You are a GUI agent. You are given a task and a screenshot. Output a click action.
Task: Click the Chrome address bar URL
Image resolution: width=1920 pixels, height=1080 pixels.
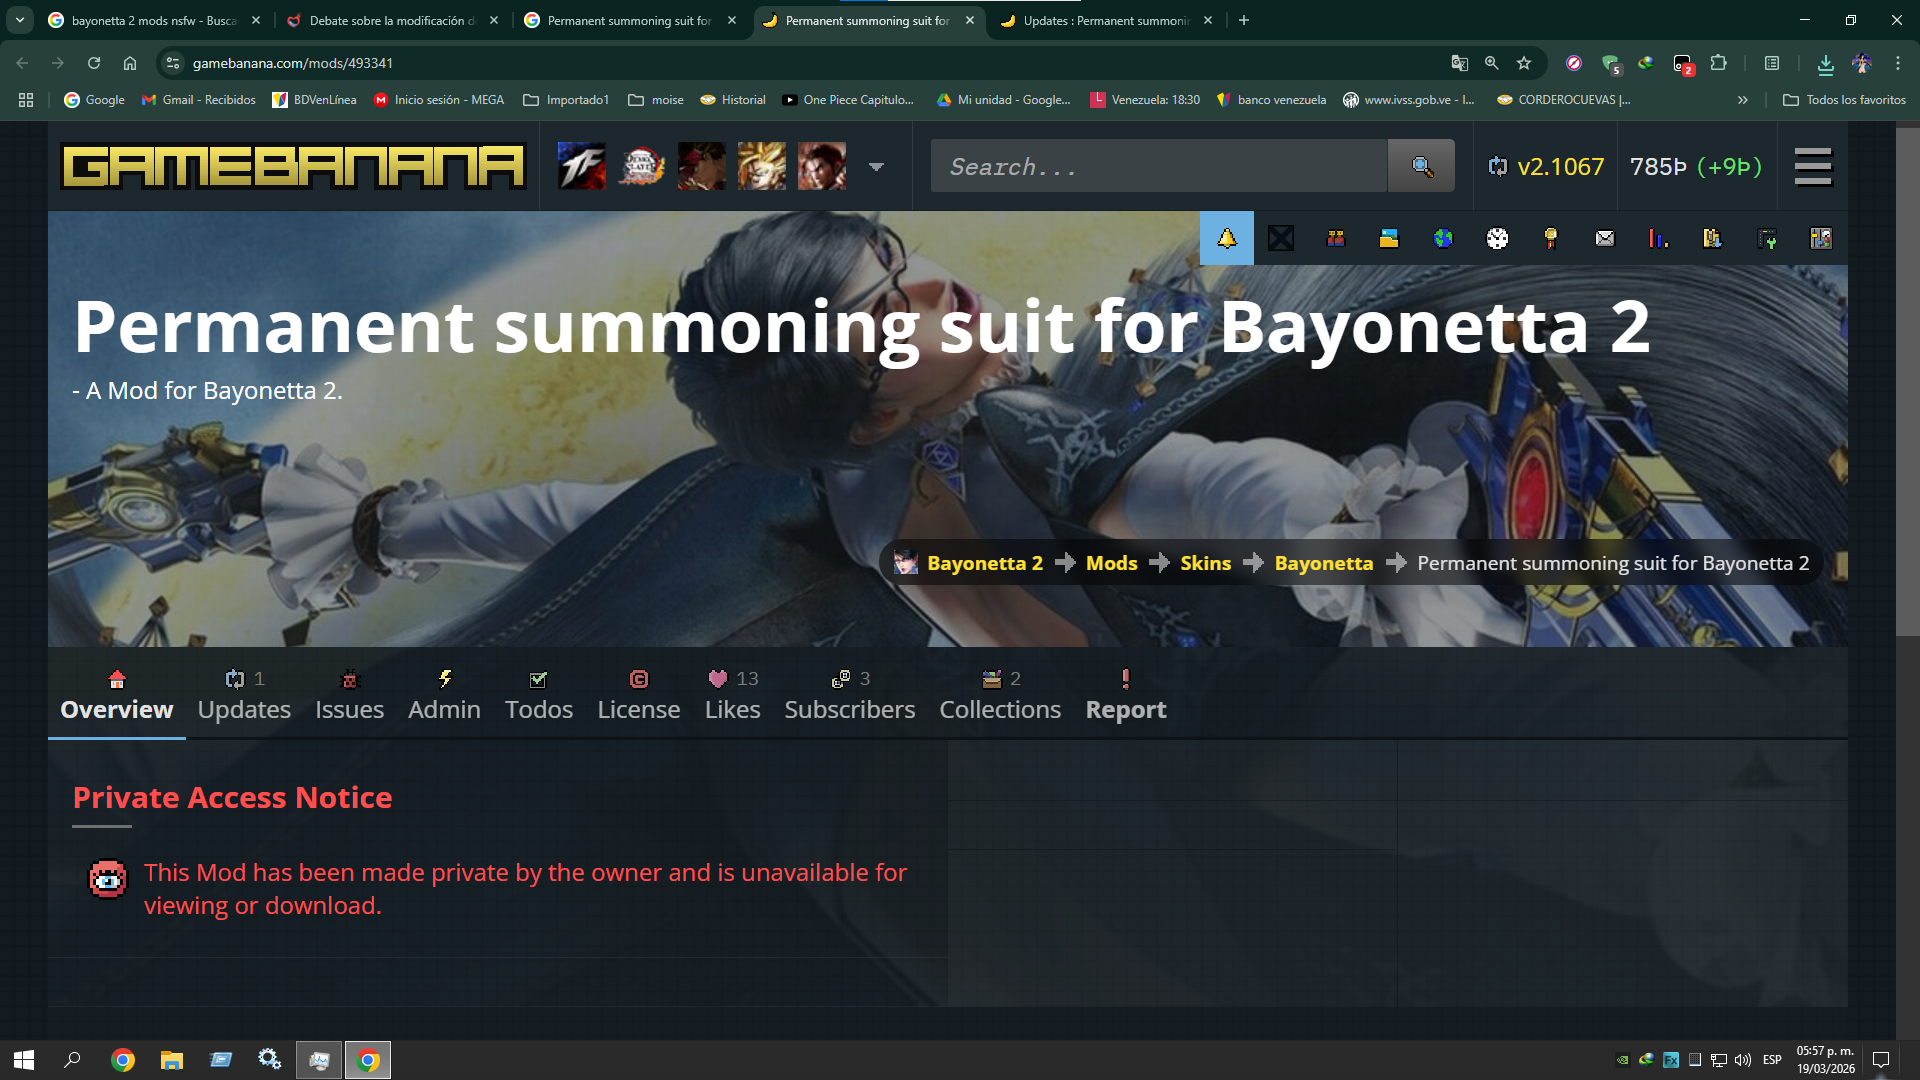pos(293,63)
